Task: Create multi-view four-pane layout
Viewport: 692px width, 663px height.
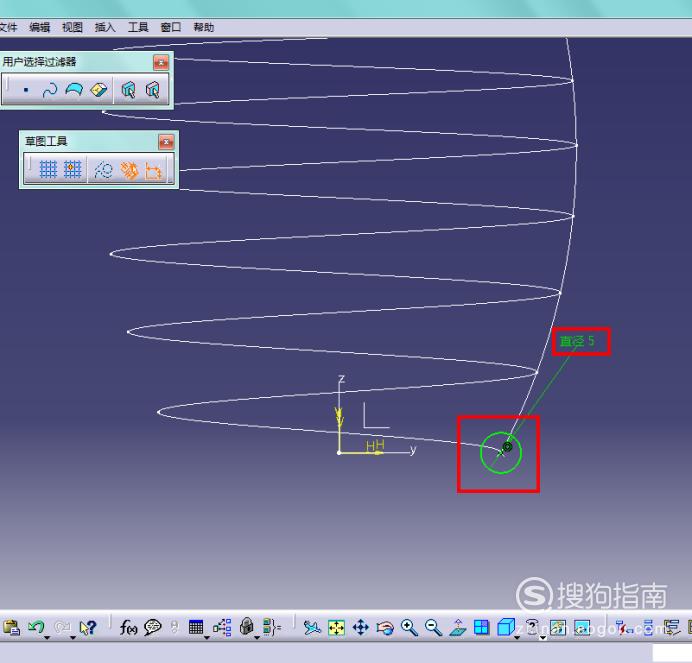Action: coord(481,628)
